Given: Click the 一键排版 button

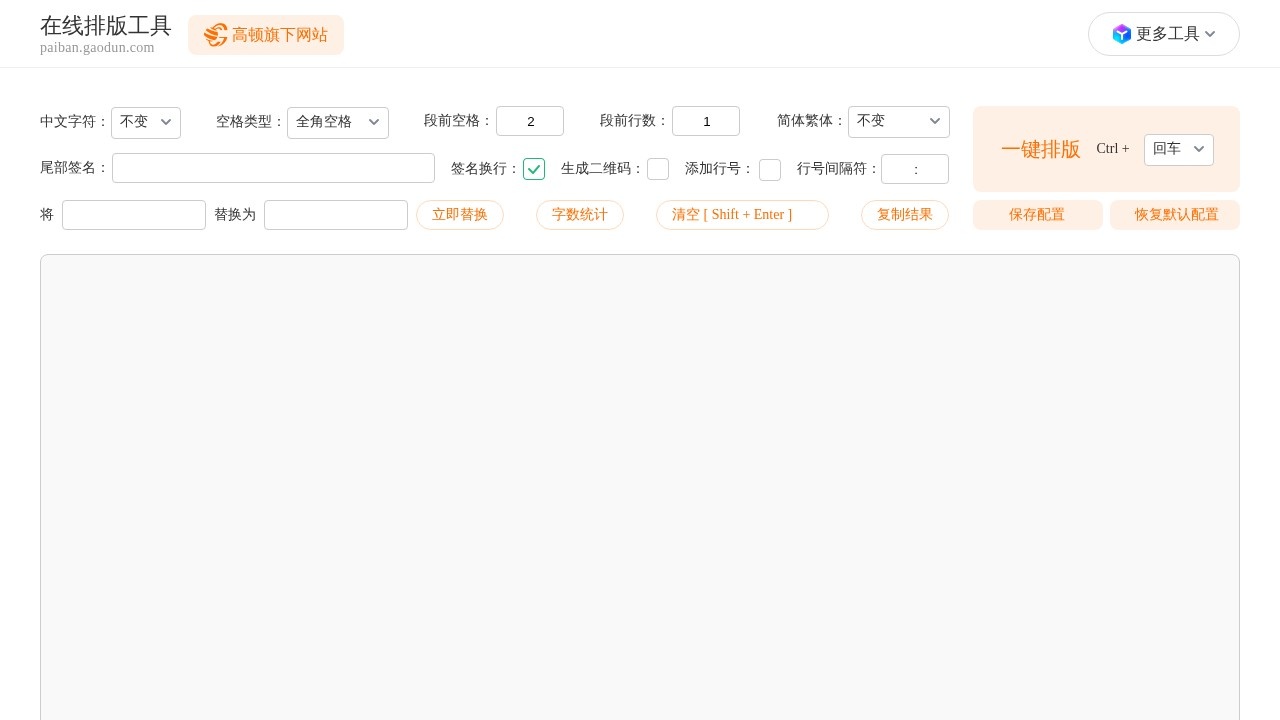Looking at the screenshot, I should pyautogui.click(x=1041, y=149).
